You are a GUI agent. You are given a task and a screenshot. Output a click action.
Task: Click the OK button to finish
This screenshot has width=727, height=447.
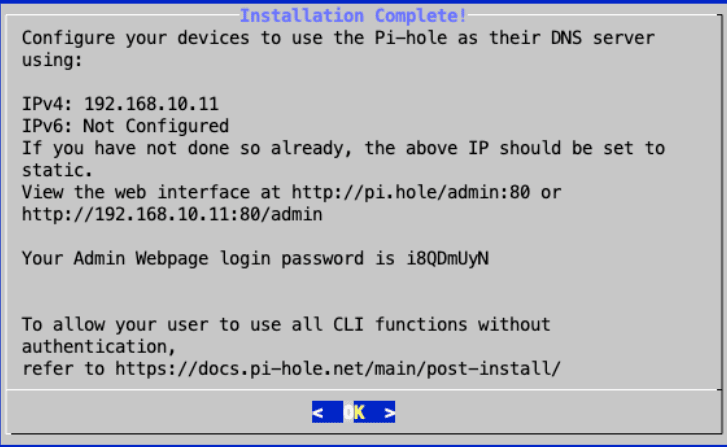pos(353,412)
